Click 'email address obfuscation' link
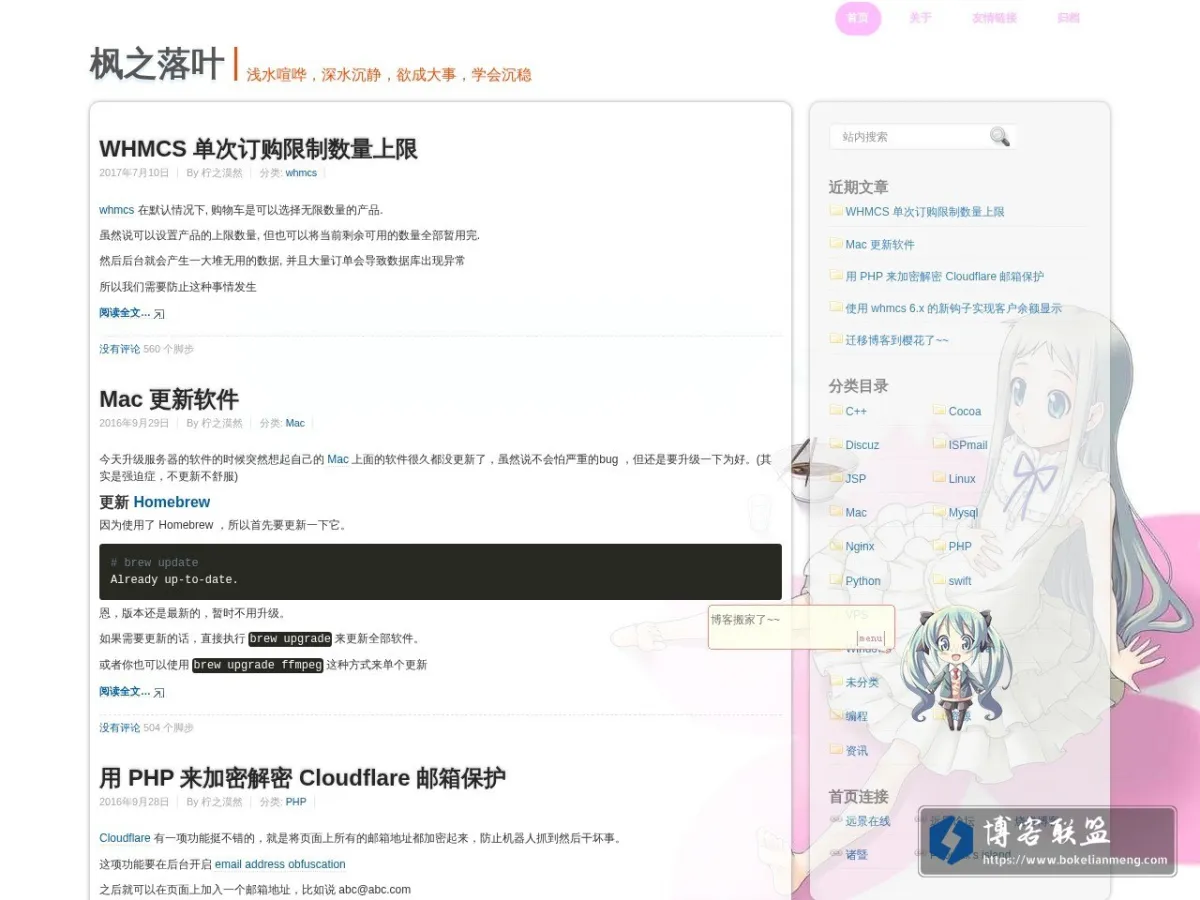This screenshot has height=900, width=1200. pyautogui.click(x=280, y=864)
